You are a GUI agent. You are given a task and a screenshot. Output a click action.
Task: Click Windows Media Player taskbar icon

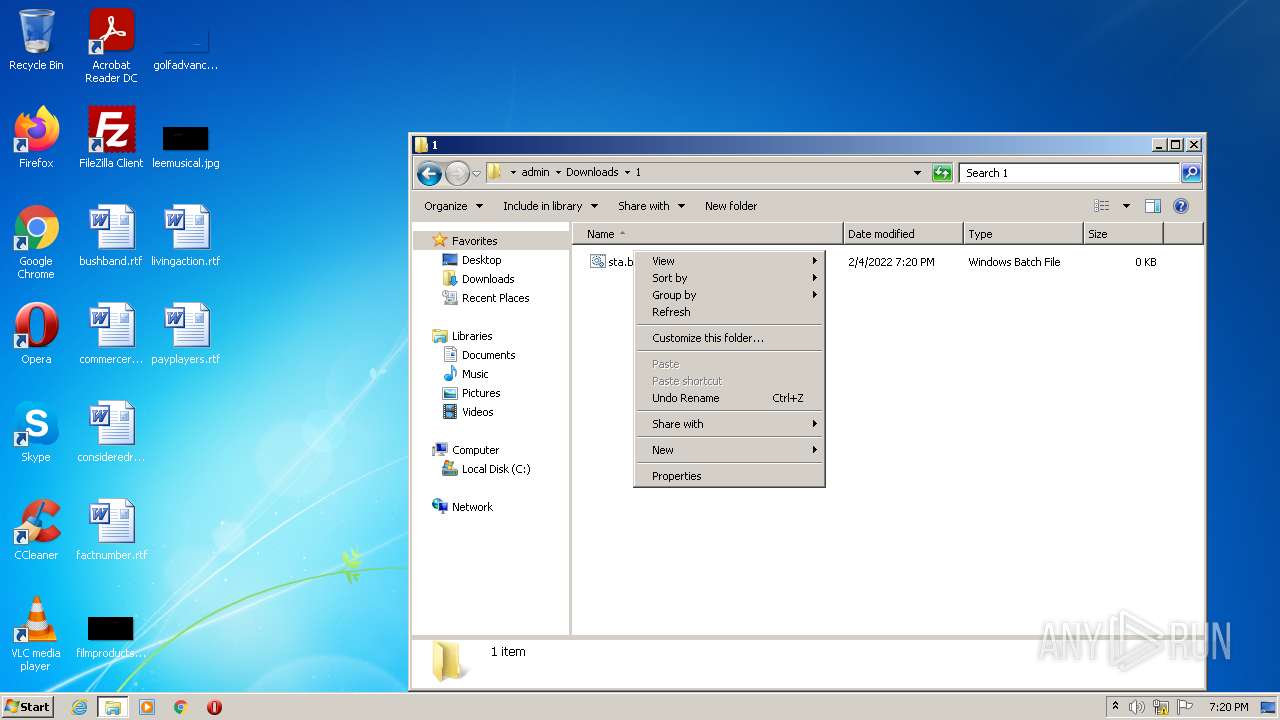(x=147, y=707)
